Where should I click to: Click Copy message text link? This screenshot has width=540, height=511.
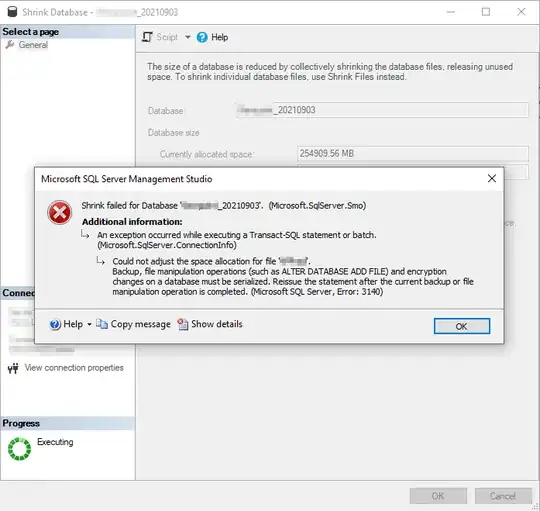[x=141, y=324]
